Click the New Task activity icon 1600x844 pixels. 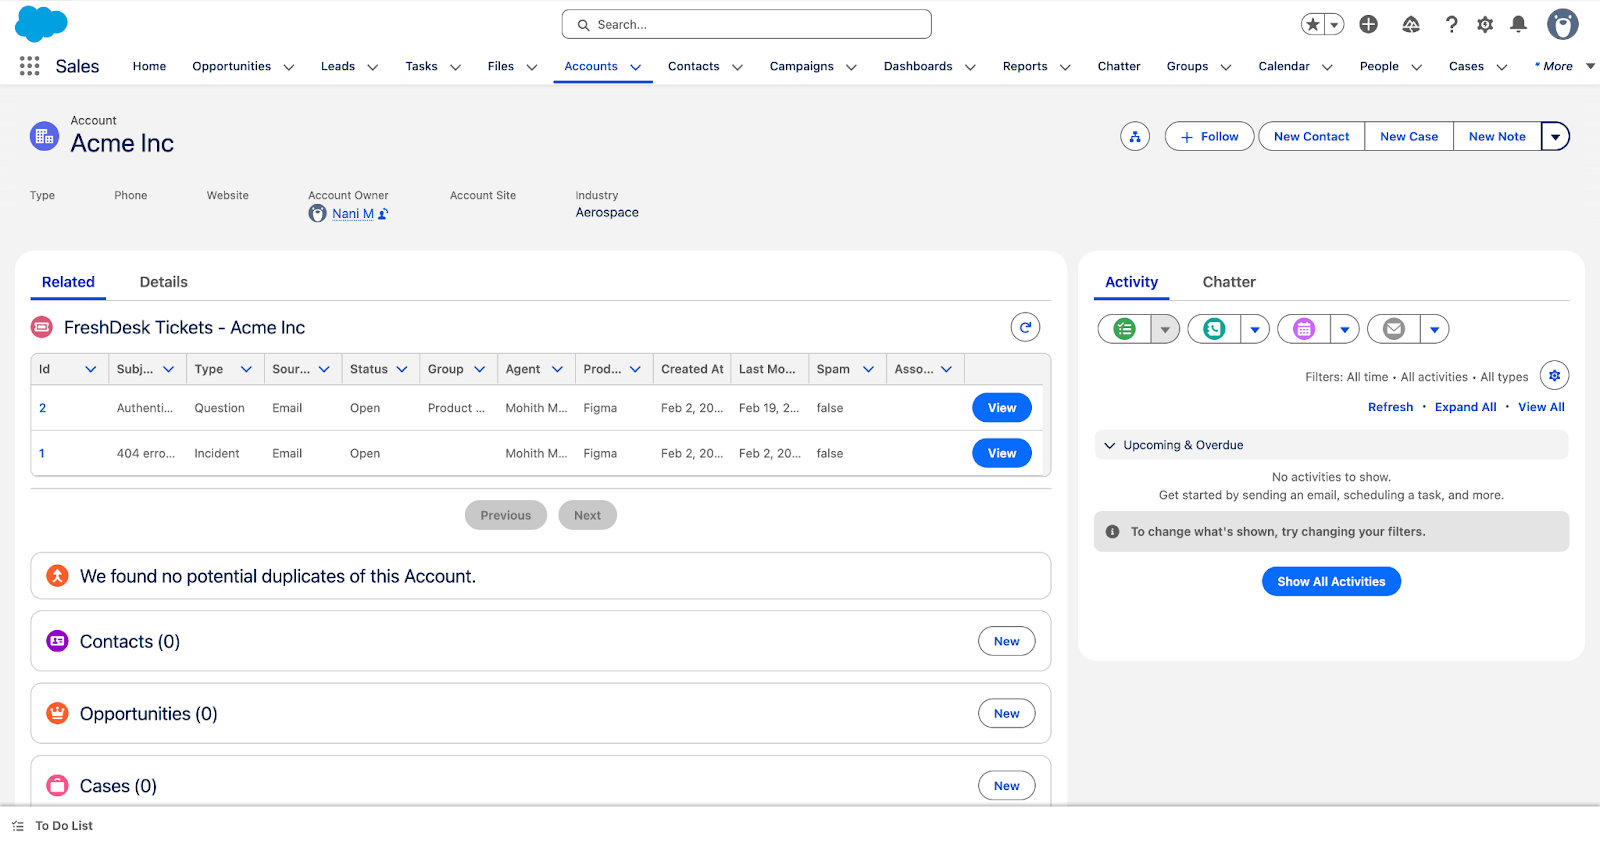point(1125,329)
